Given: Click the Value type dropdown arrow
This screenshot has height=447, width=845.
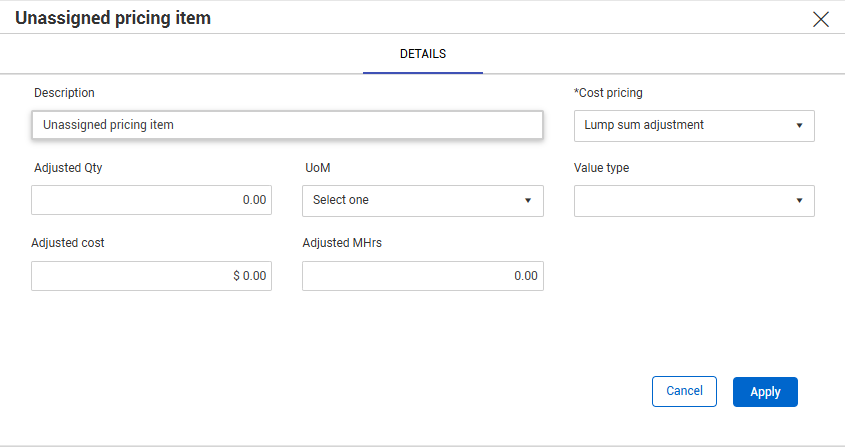Looking at the screenshot, I should point(799,201).
